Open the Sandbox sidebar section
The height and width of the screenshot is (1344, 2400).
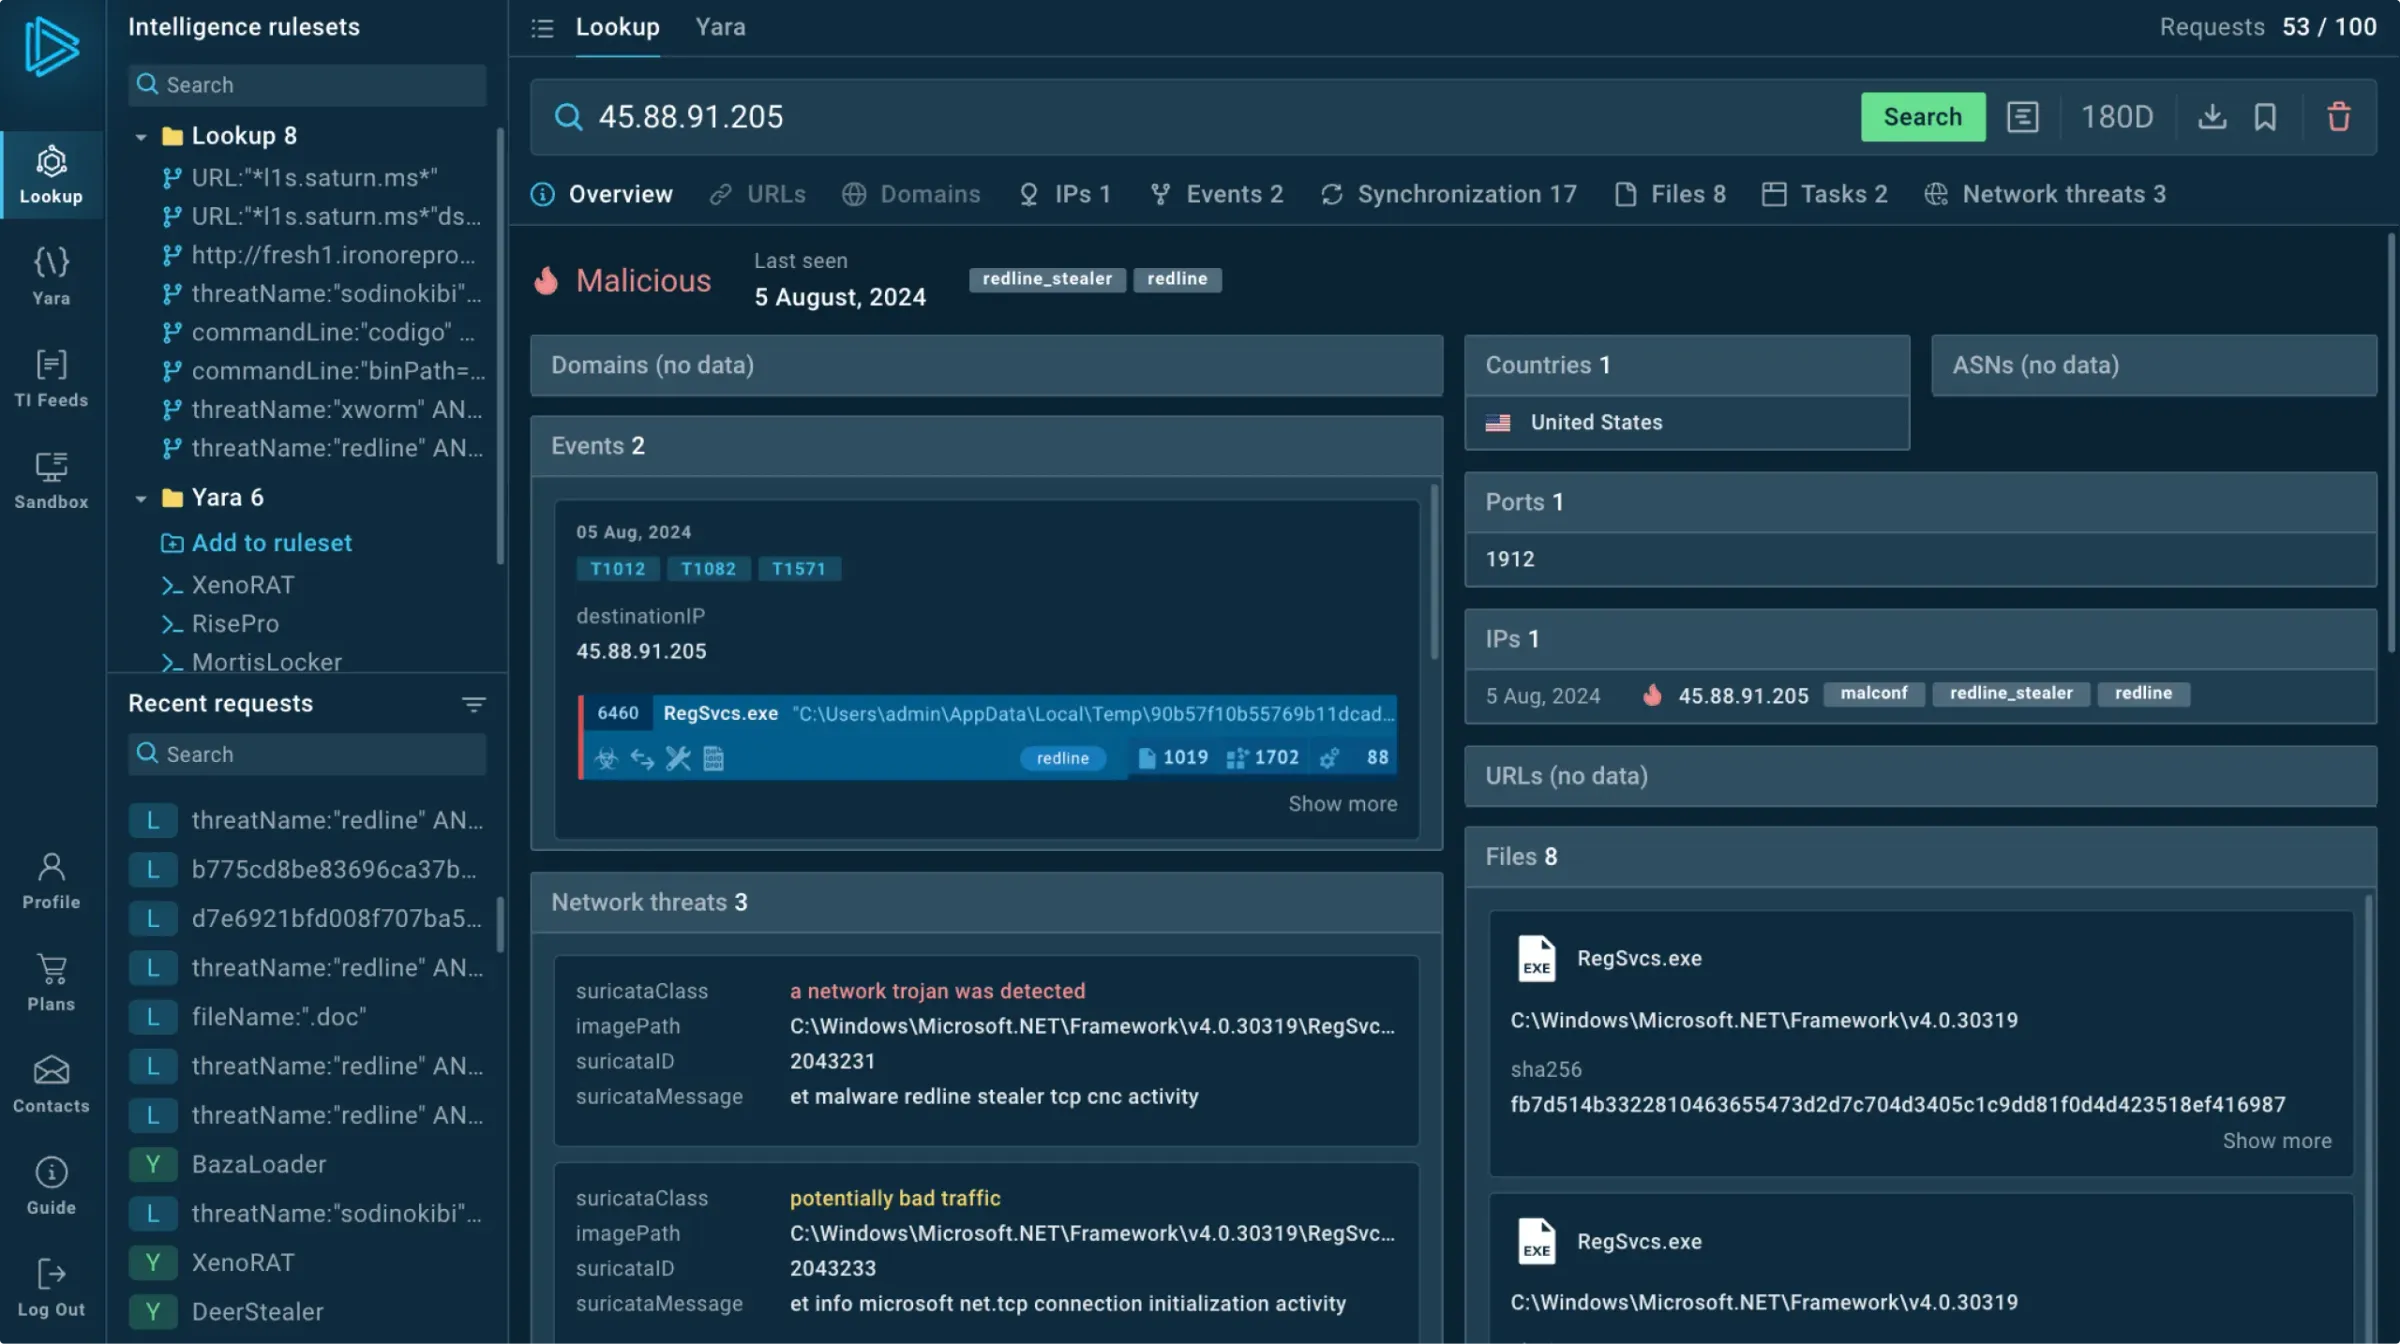[x=51, y=480]
